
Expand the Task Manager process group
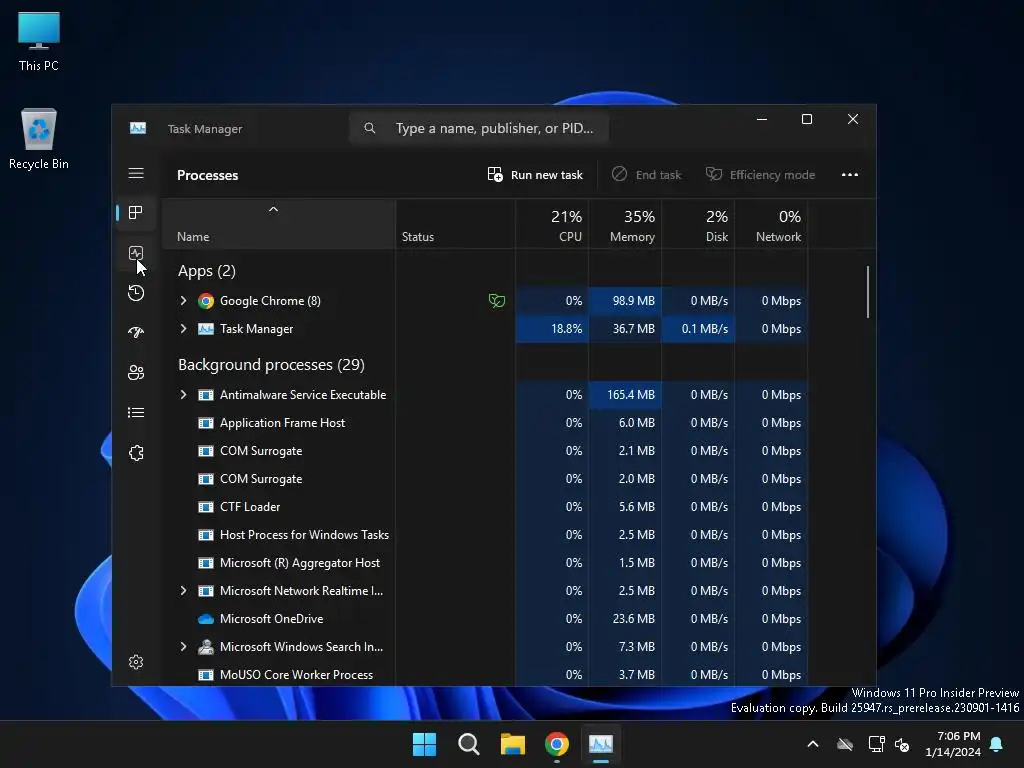click(x=184, y=328)
